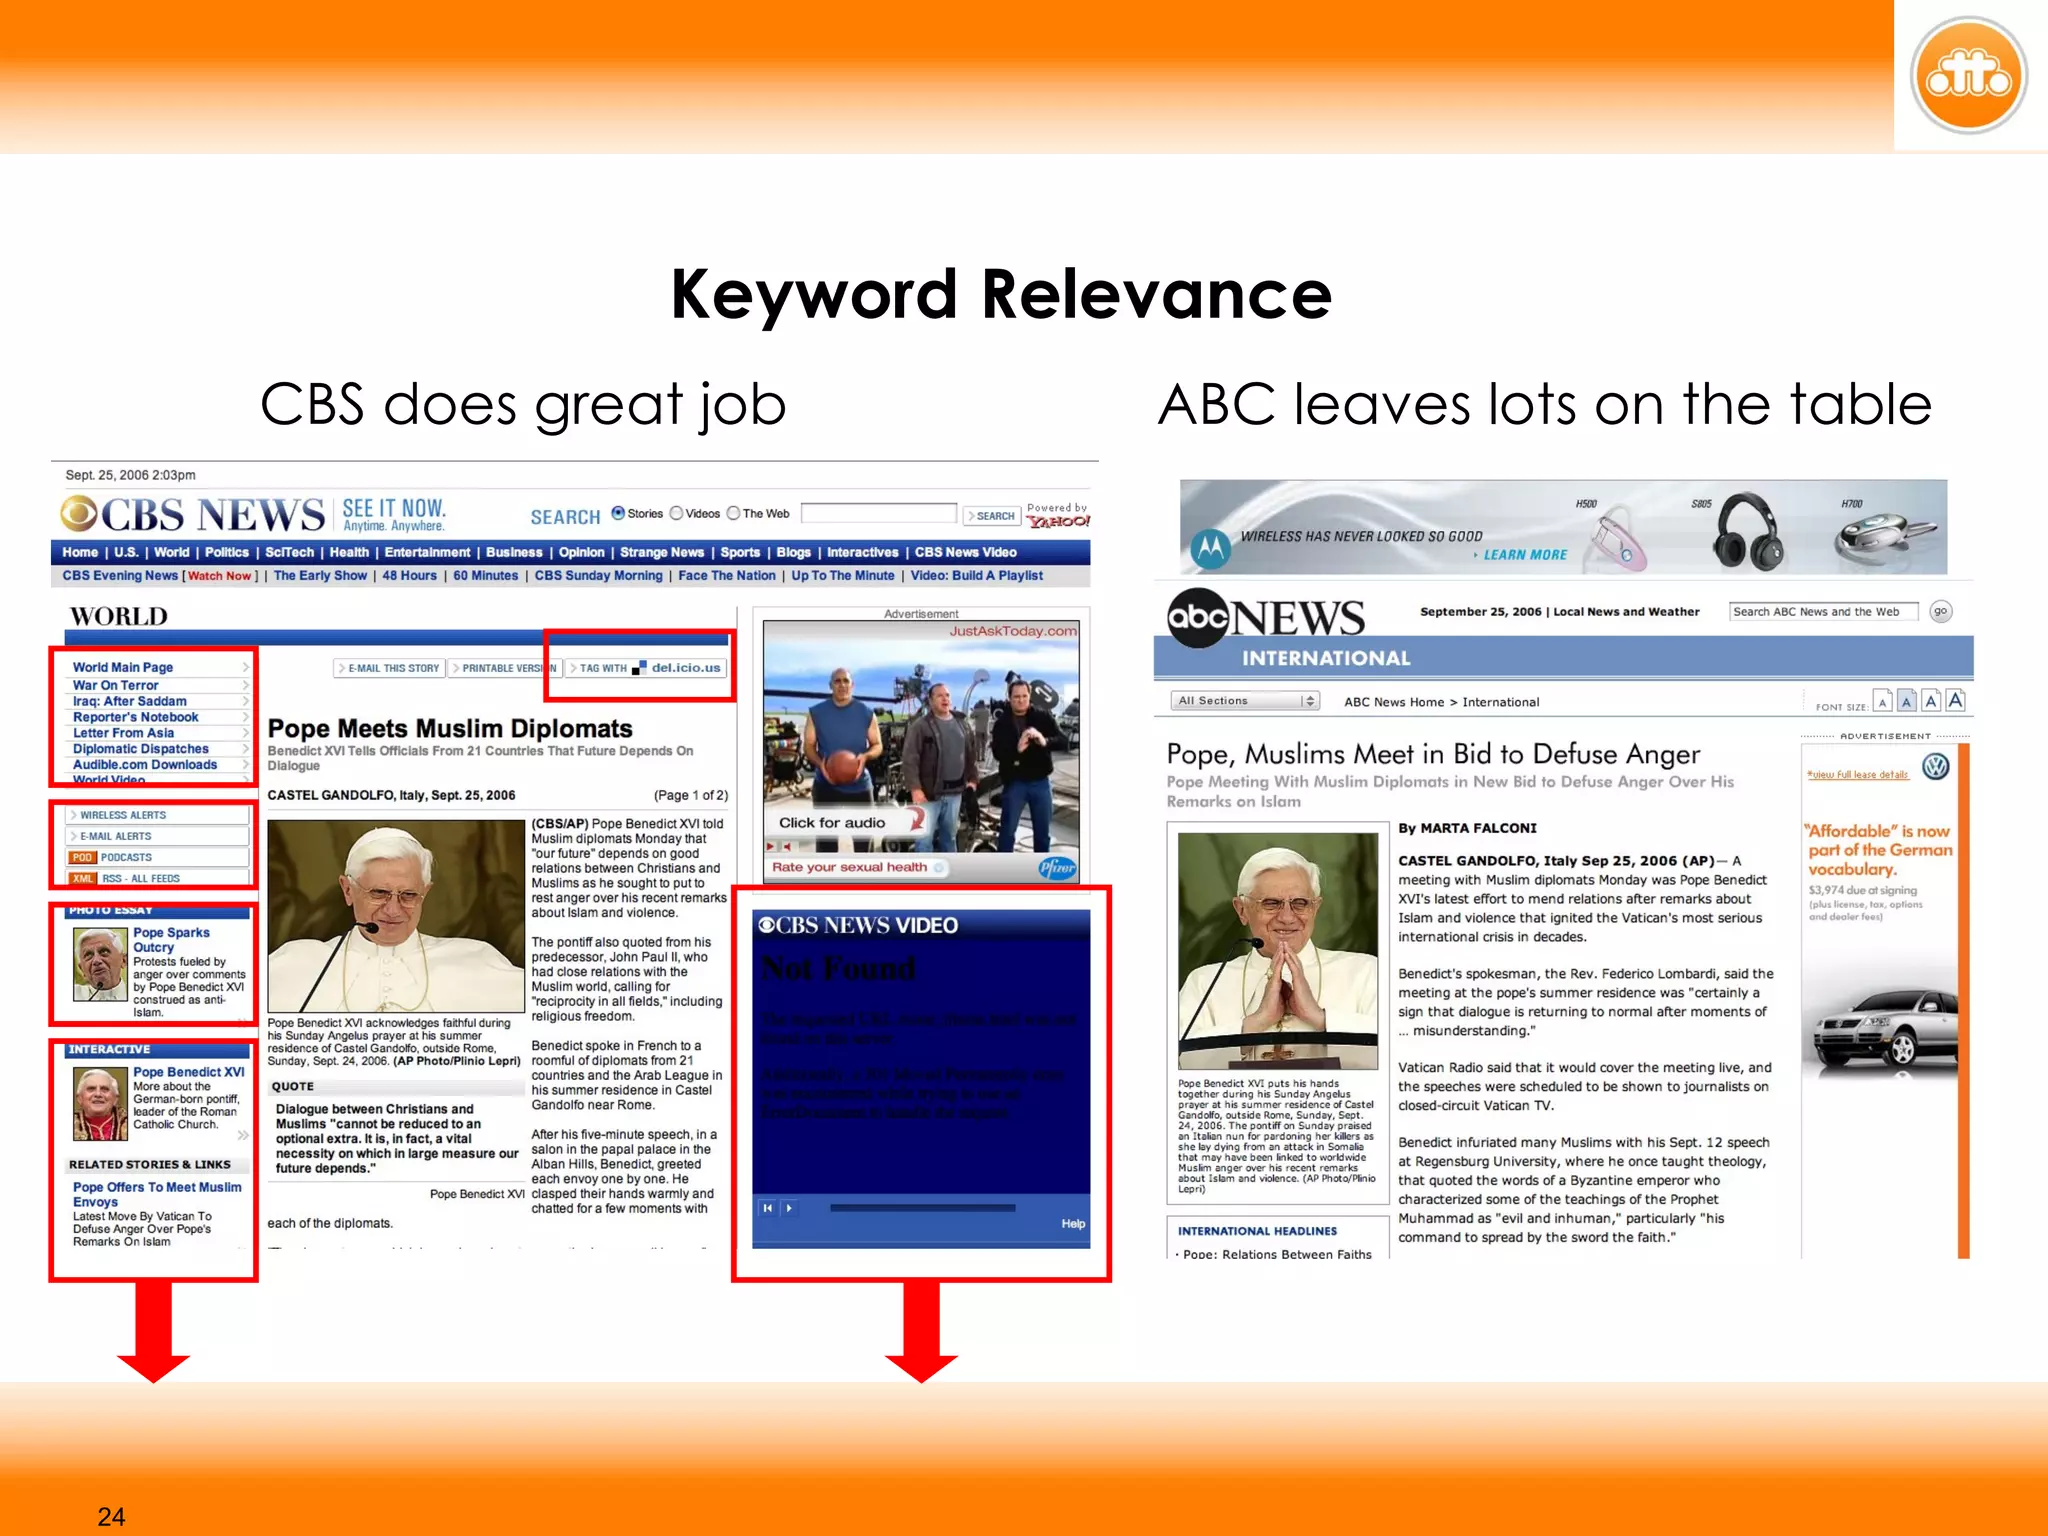
Task: Open the Politics menu item
Action: point(227,552)
